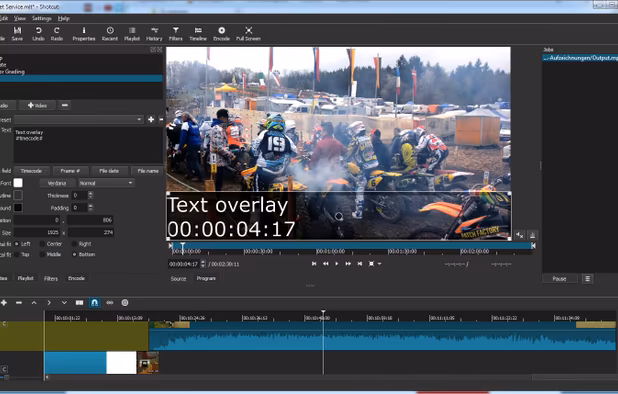618x394 pixels.
Task: Open the Normal font style dropdown
Action: (x=106, y=183)
